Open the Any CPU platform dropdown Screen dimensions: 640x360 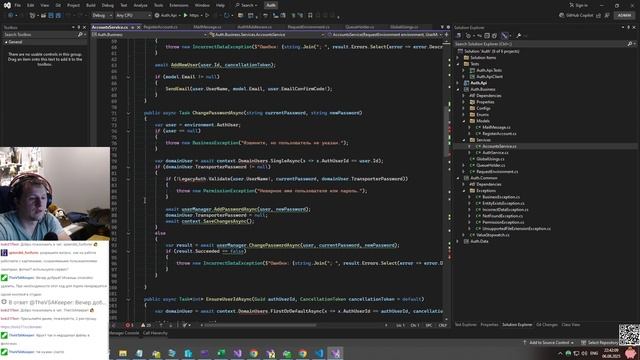pyautogui.click(x=133, y=16)
